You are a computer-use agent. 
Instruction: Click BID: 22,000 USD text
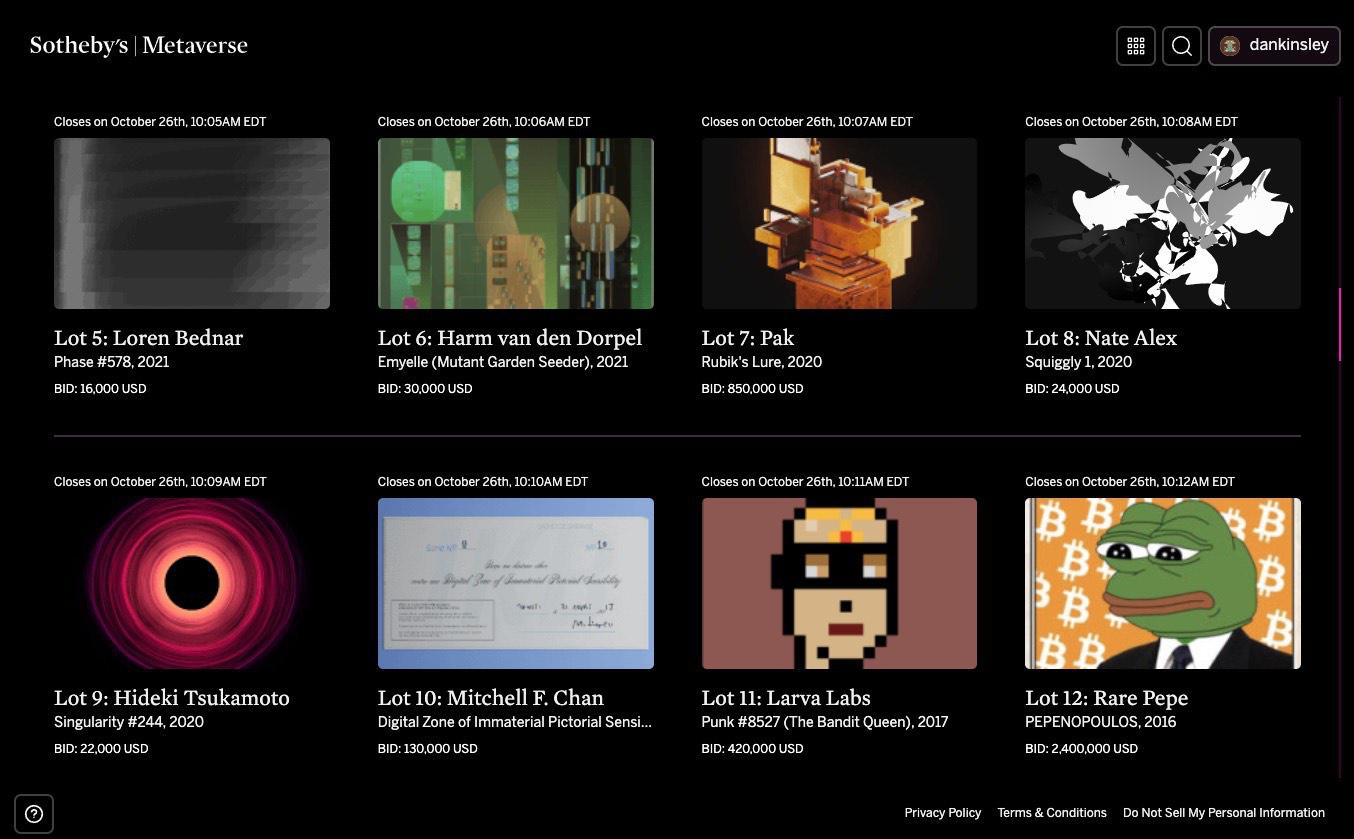pos(101,749)
